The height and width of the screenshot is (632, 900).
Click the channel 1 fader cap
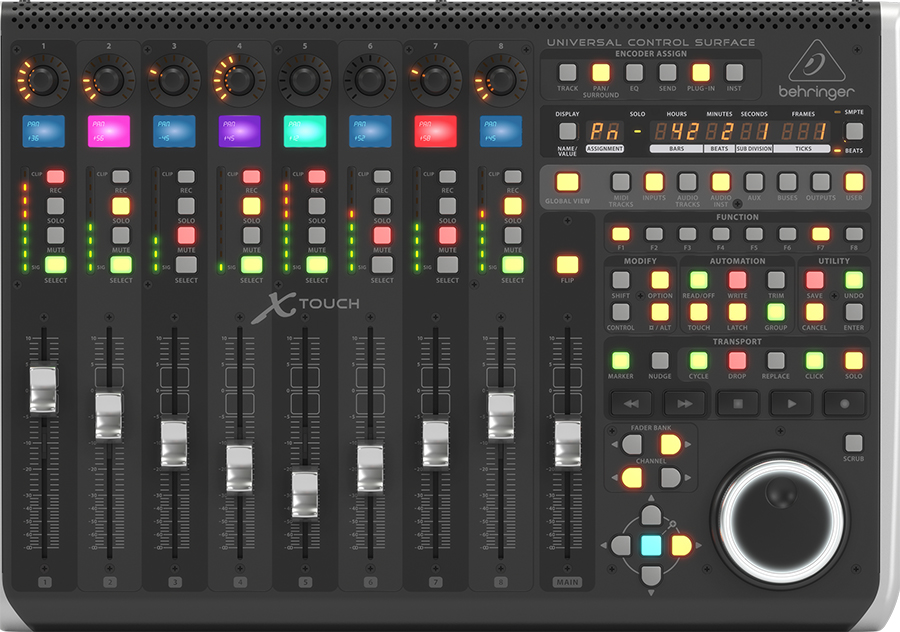coord(43,389)
